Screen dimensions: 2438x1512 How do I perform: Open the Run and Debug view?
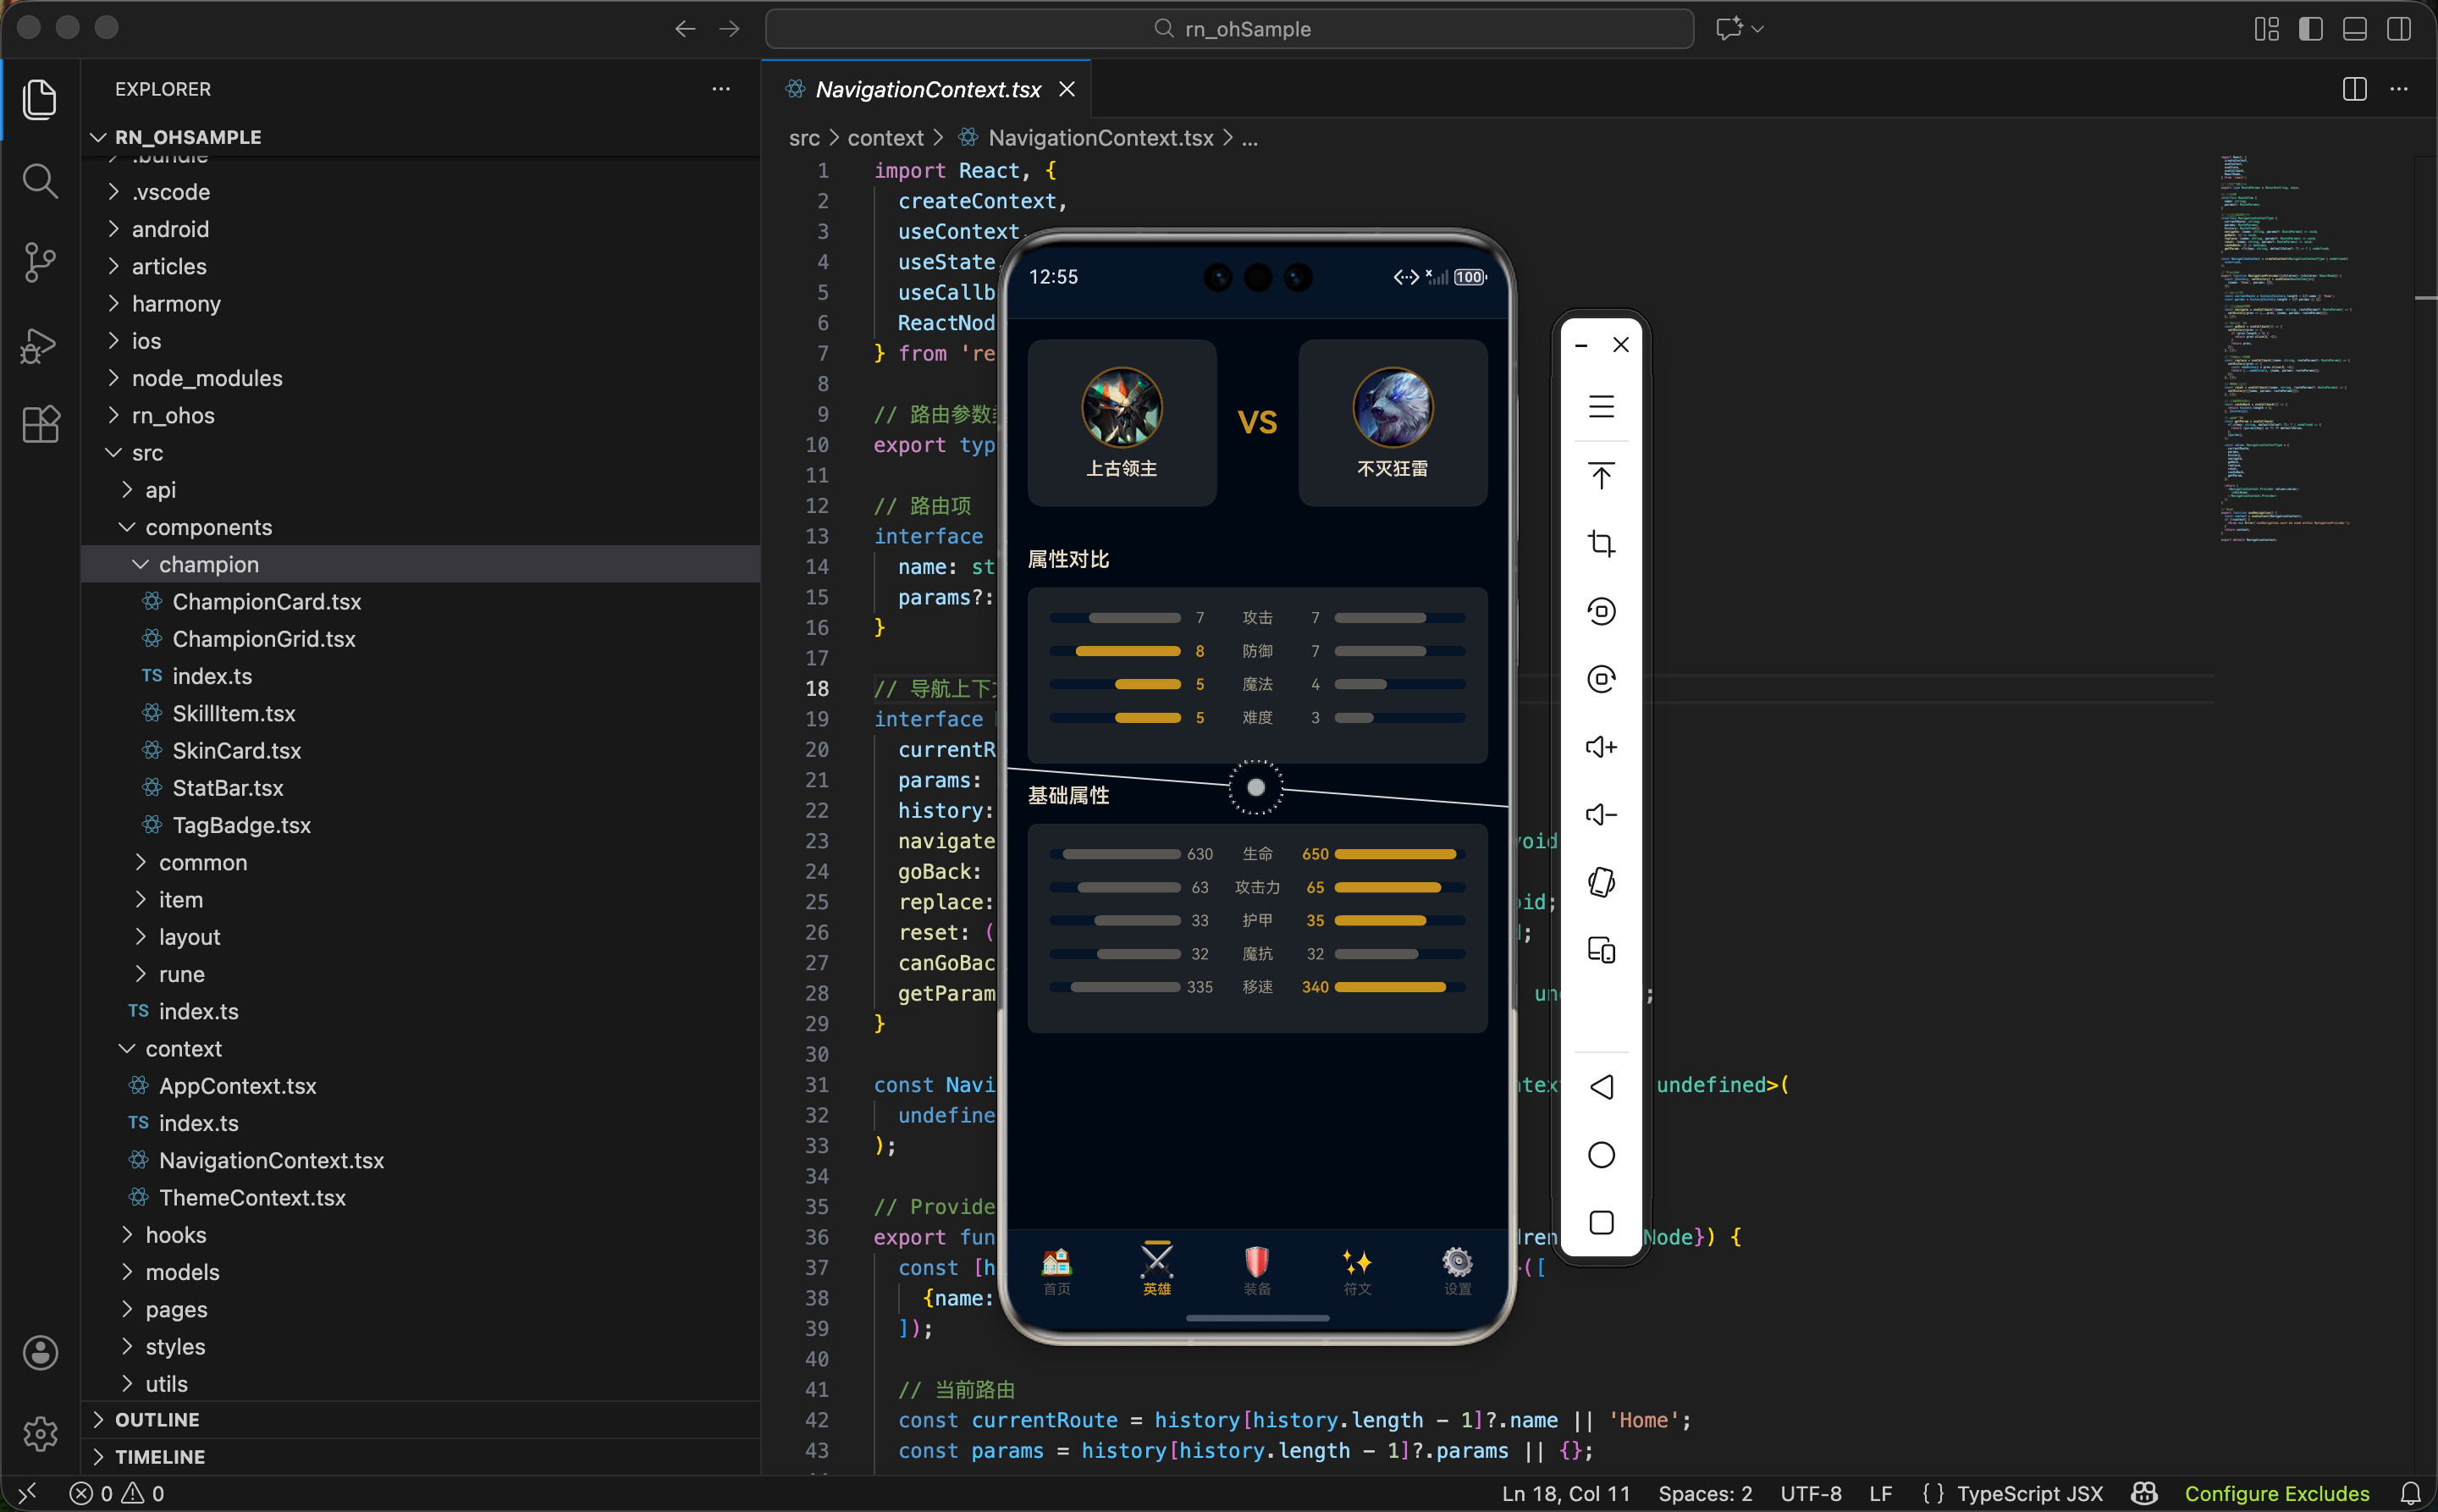(39, 345)
